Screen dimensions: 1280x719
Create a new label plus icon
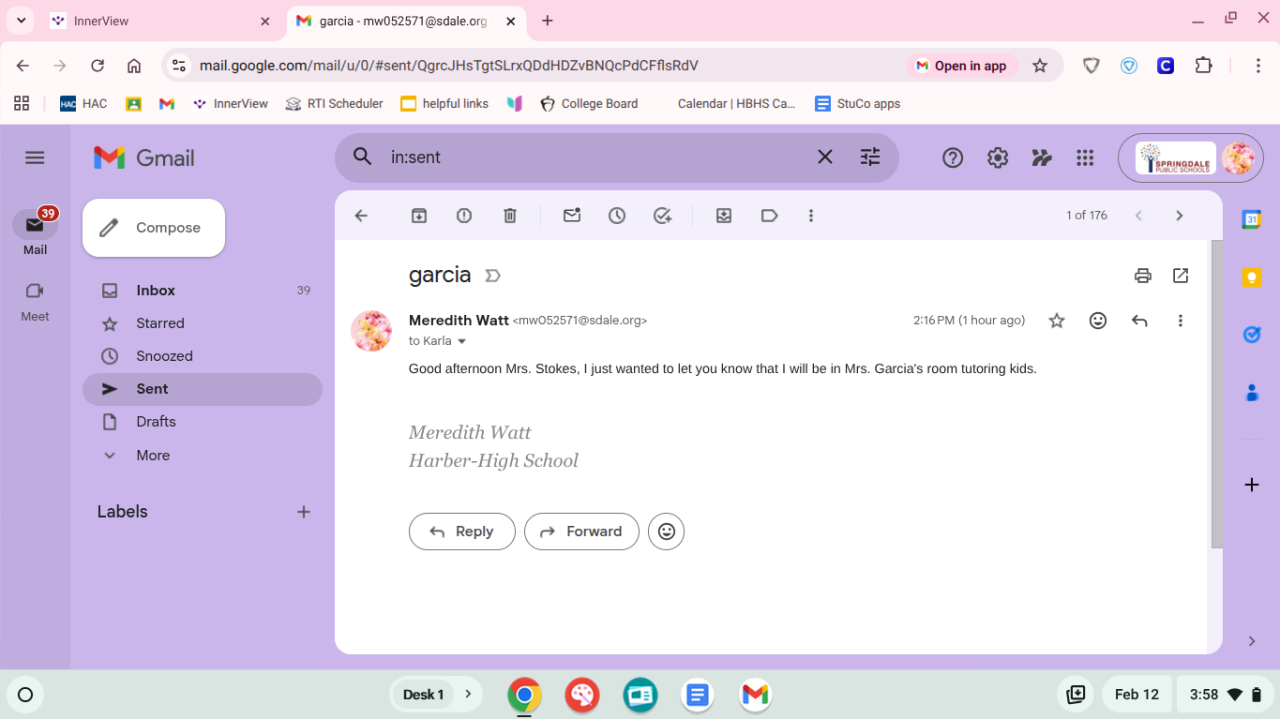[304, 512]
